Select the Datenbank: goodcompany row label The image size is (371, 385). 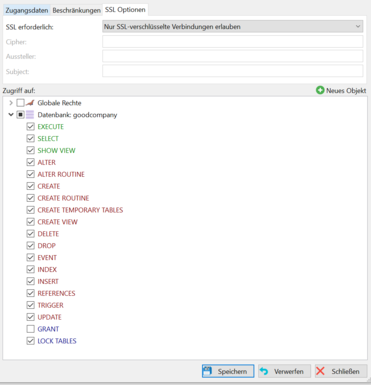(x=77, y=115)
